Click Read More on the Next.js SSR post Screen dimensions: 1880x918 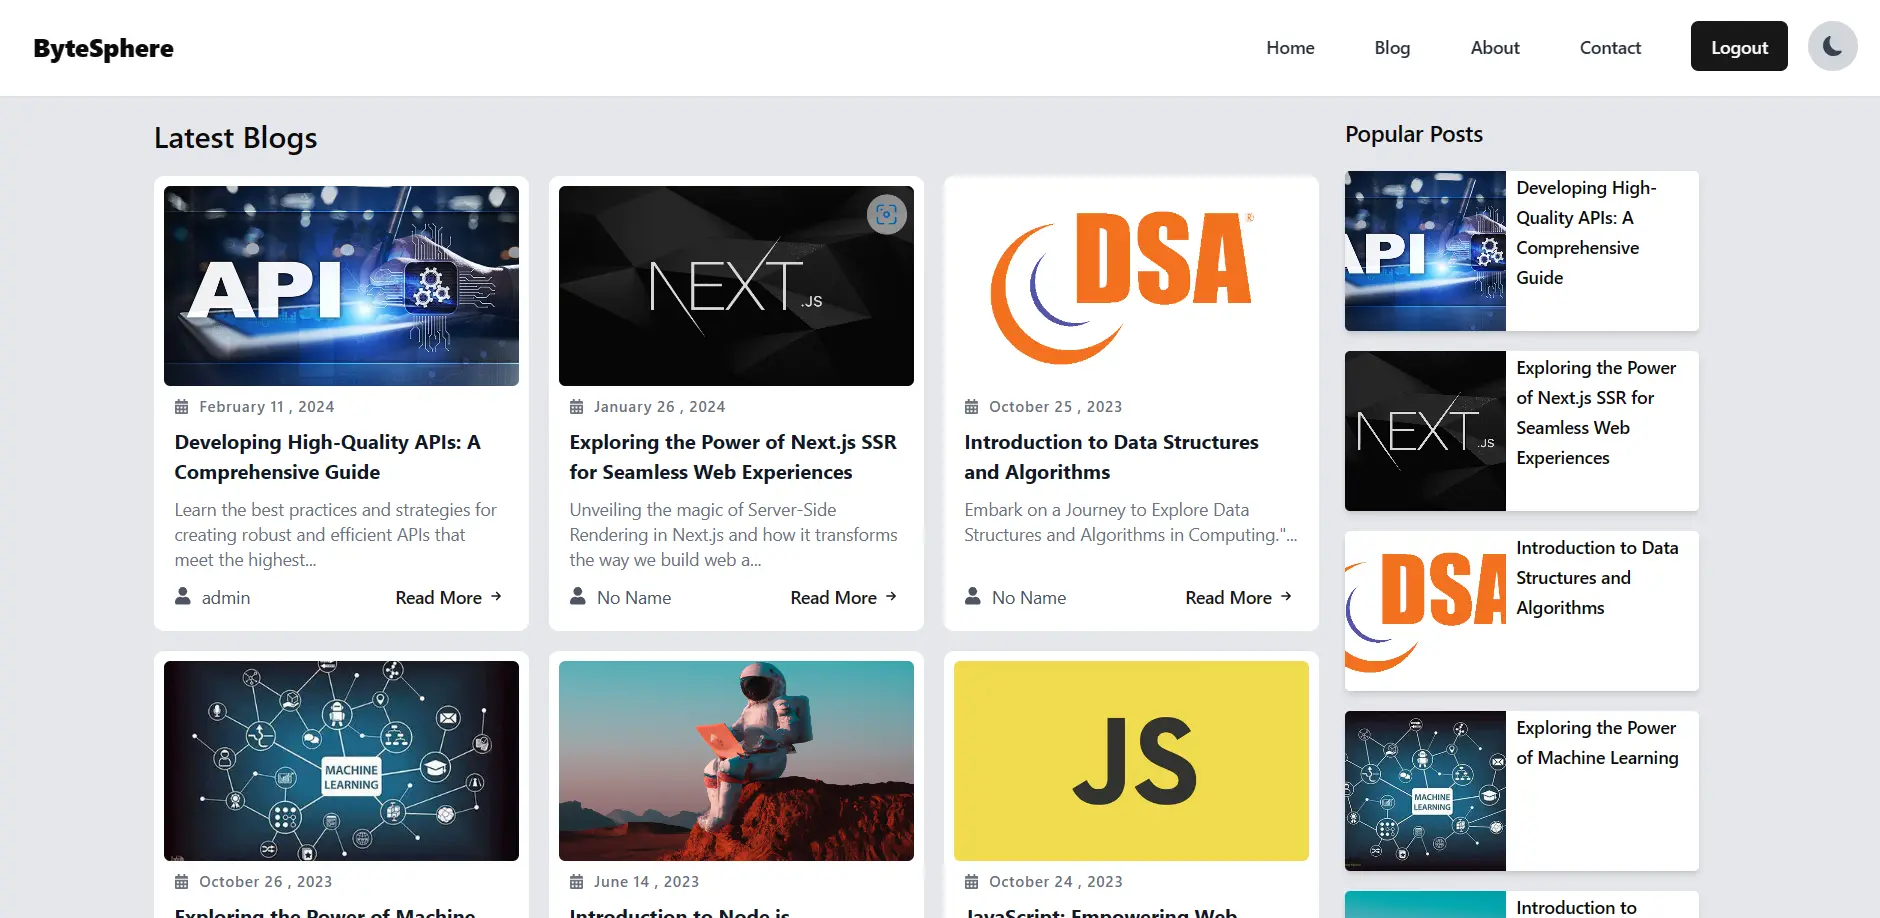833,598
